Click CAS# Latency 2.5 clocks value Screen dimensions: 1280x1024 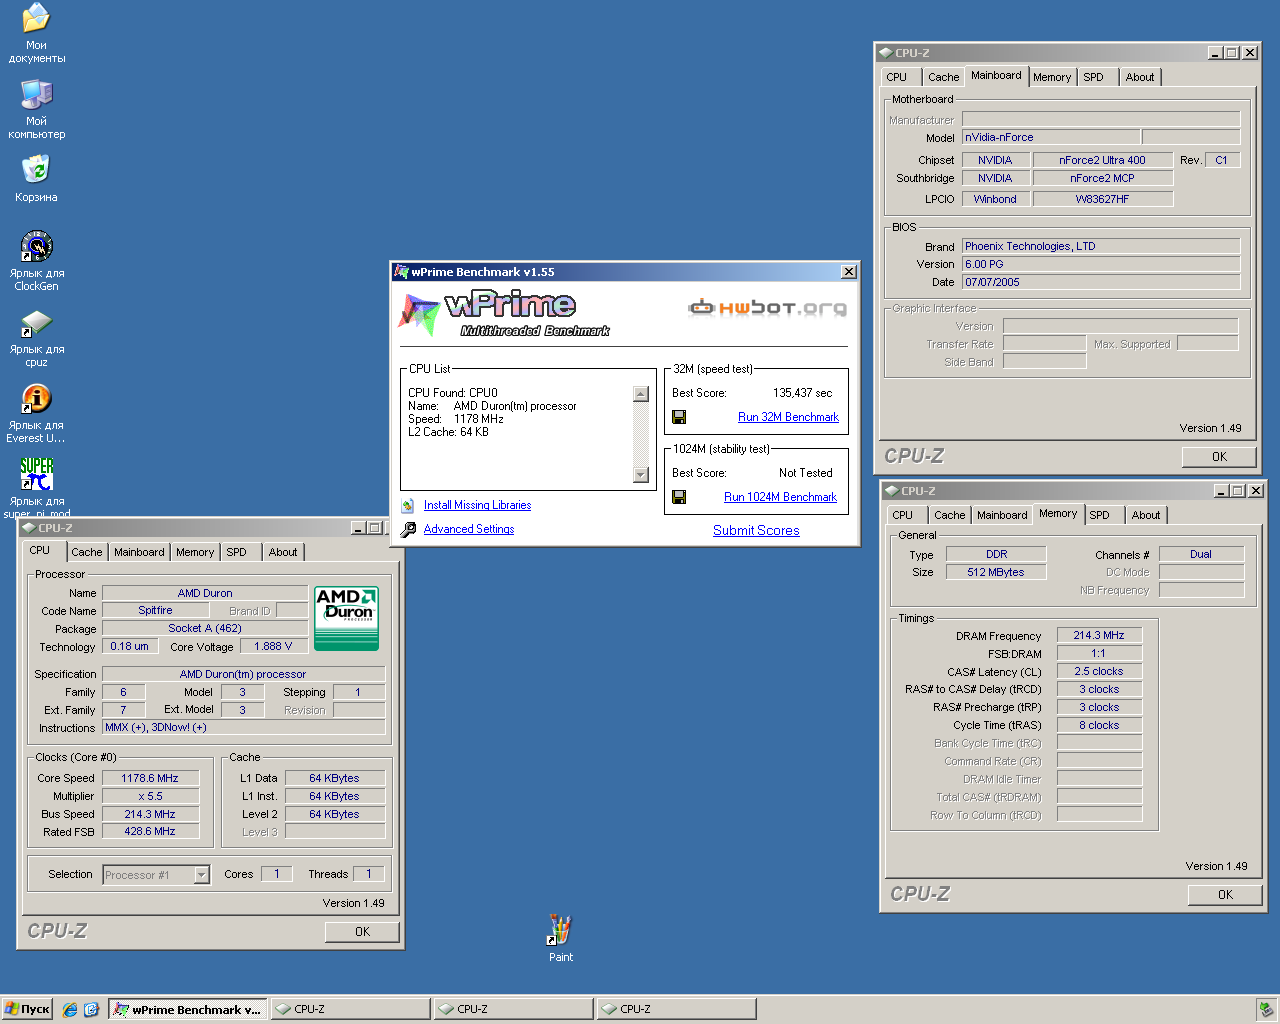click(x=1099, y=672)
